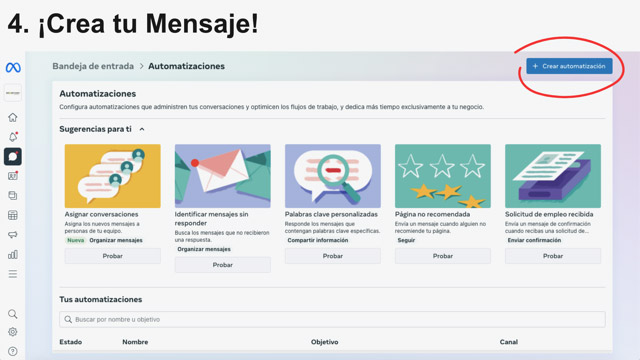
Task: Open the Help question mark icon
Action: (13, 351)
